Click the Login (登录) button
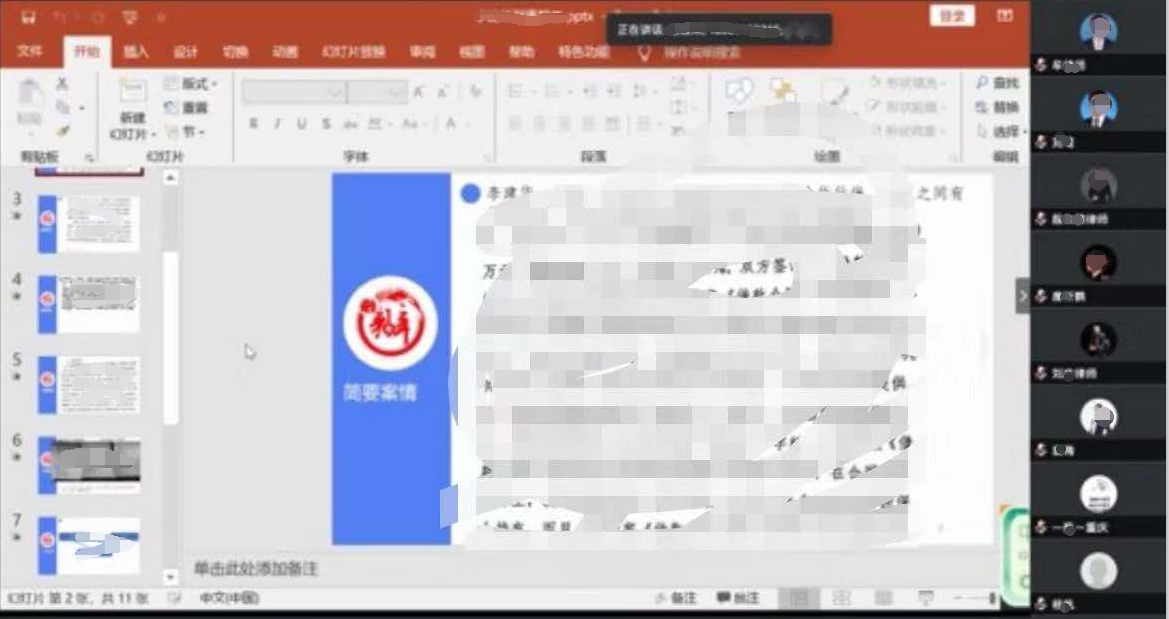Viewport: 1169px width, 619px height. click(x=951, y=15)
